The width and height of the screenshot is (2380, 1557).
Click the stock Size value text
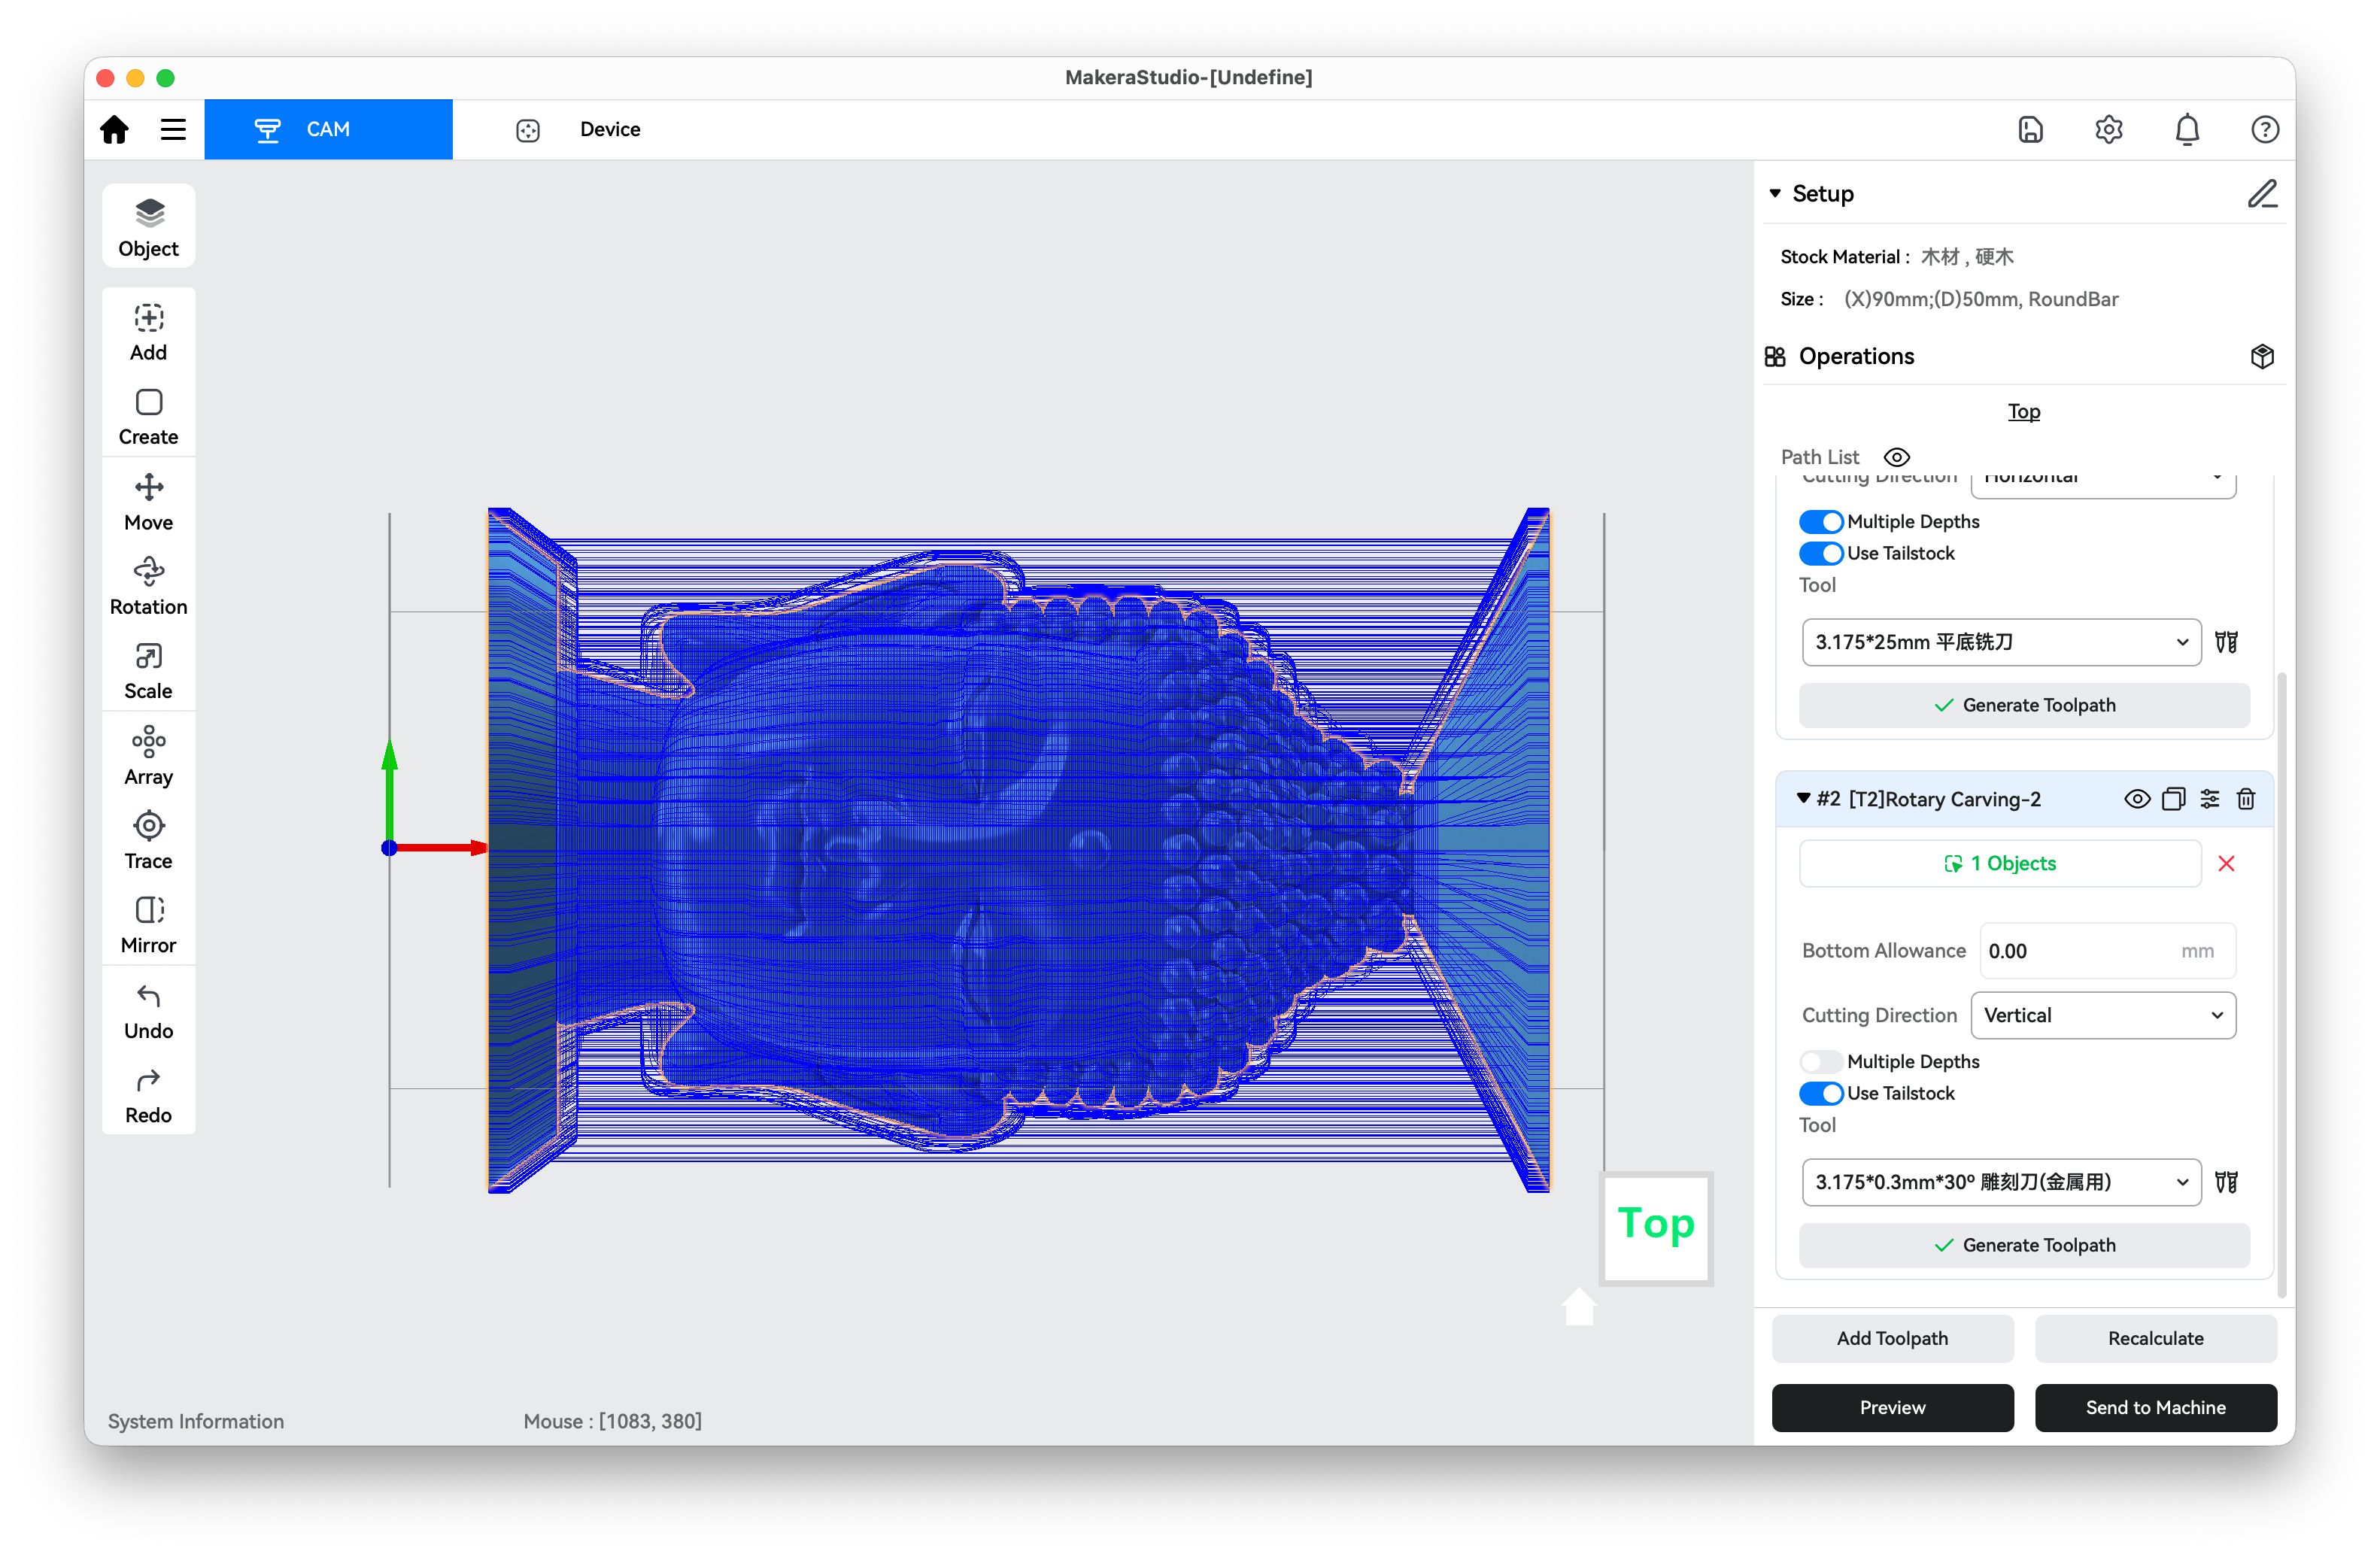click(1981, 299)
